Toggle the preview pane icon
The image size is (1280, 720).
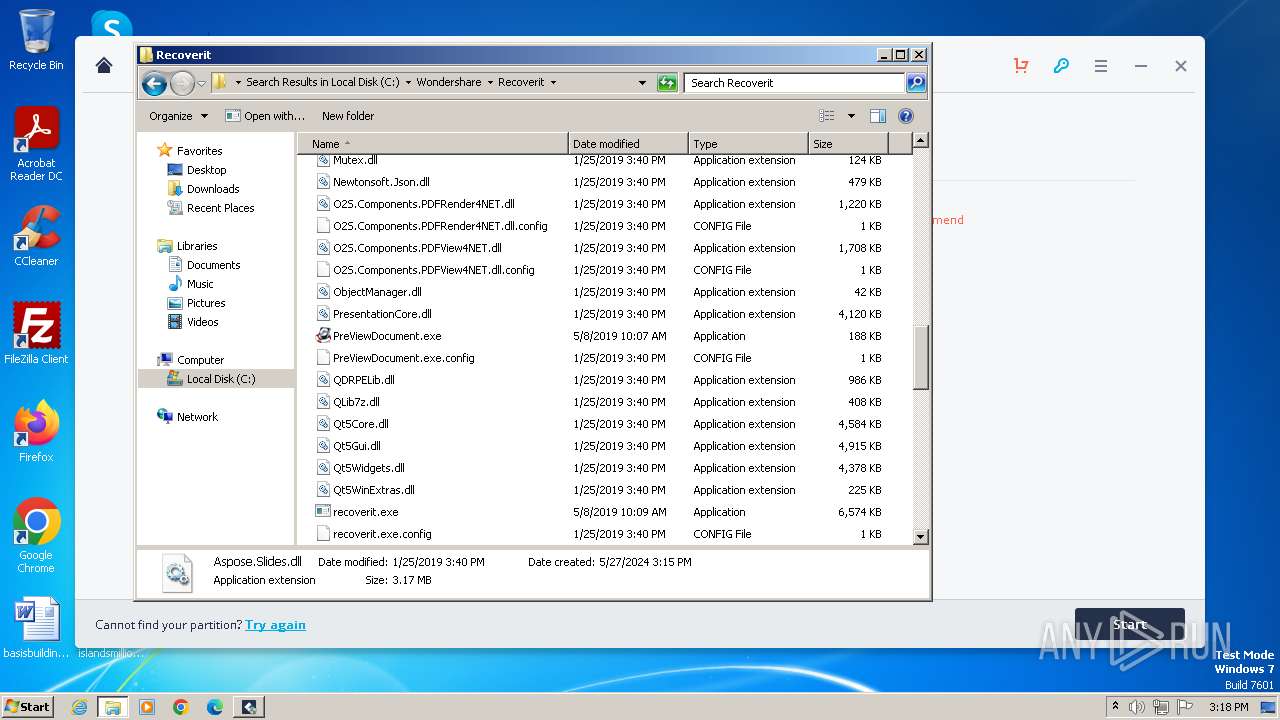click(877, 116)
